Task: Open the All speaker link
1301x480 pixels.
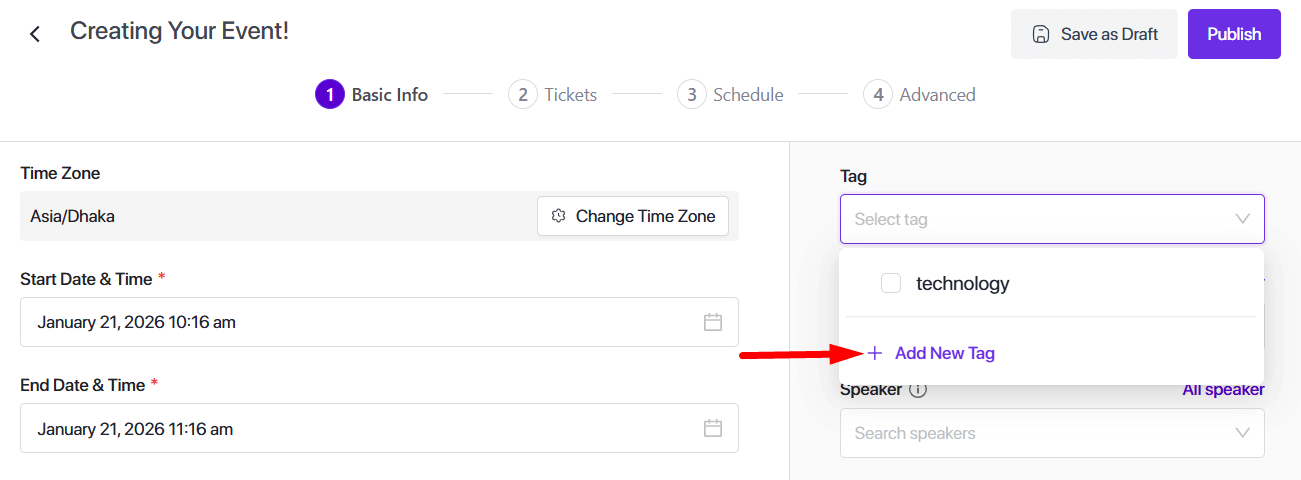Action: [1223, 389]
